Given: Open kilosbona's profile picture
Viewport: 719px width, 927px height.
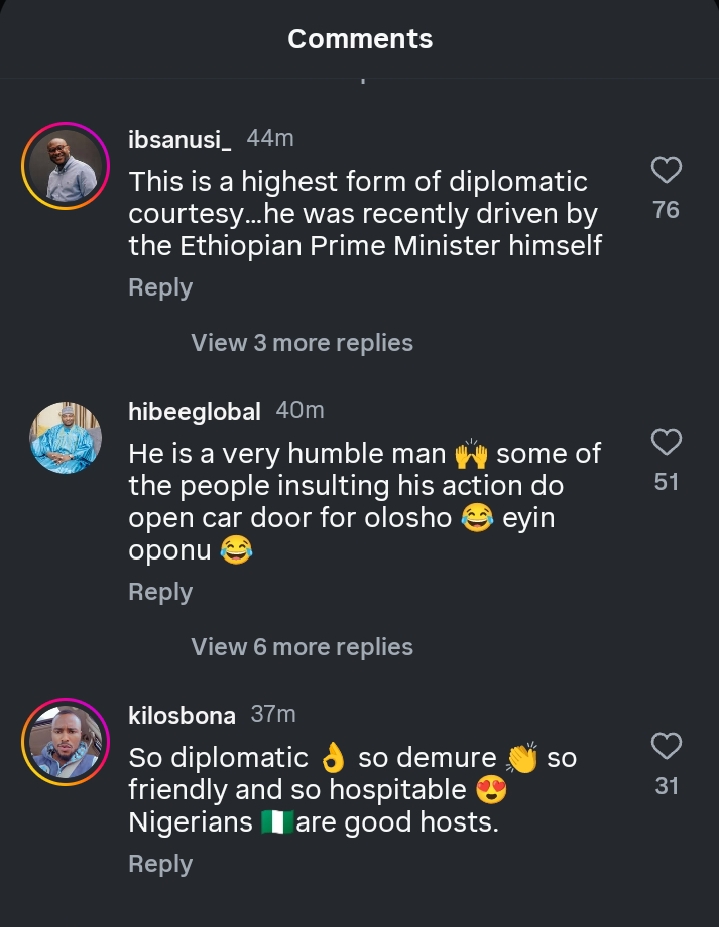Looking at the screenshot, I should [x=65, y=742].
